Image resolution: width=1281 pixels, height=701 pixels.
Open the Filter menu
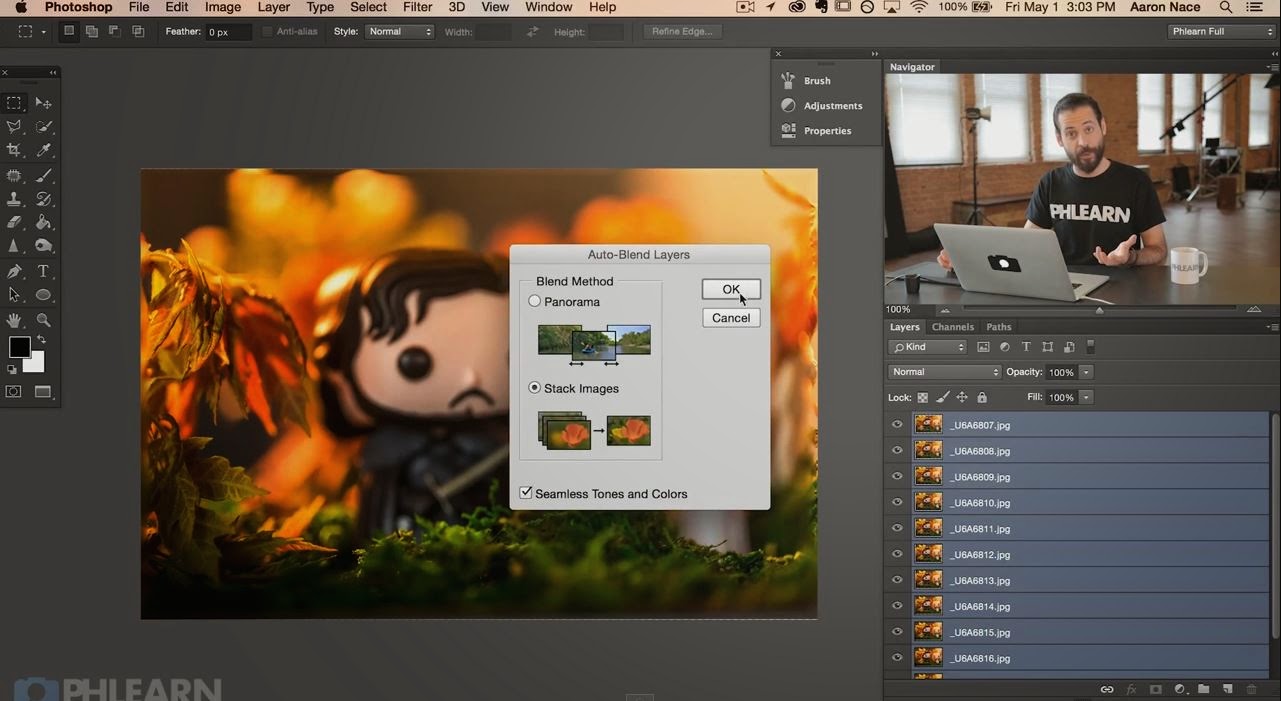pyautogui.click(x=416, y=7)
